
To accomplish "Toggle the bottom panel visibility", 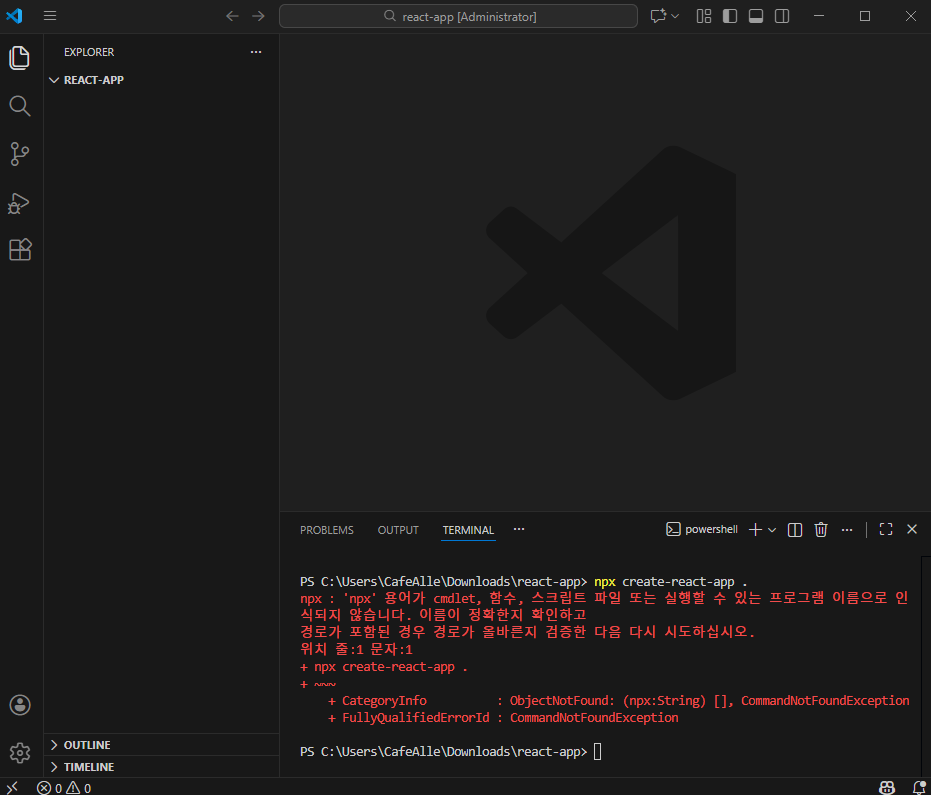I will (756, 16).
